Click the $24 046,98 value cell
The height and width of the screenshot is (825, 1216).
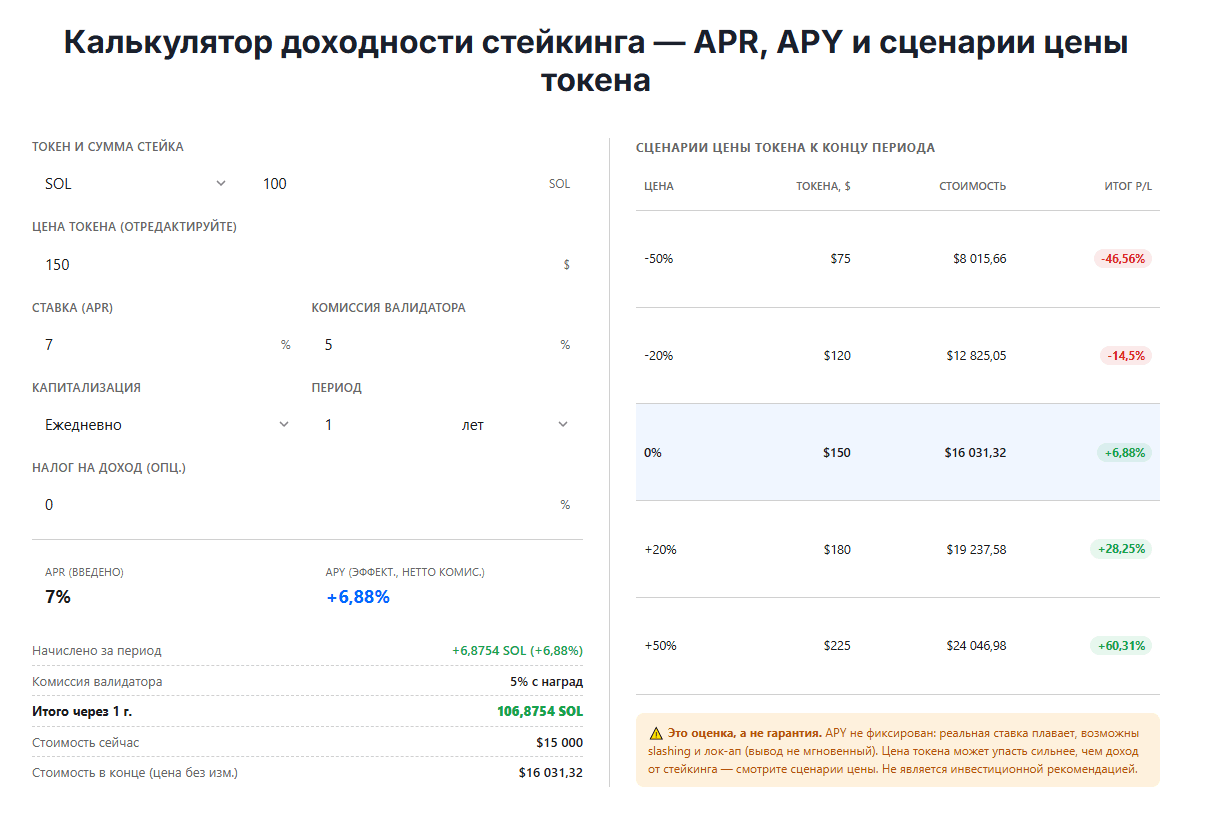[x=977, y=646]
